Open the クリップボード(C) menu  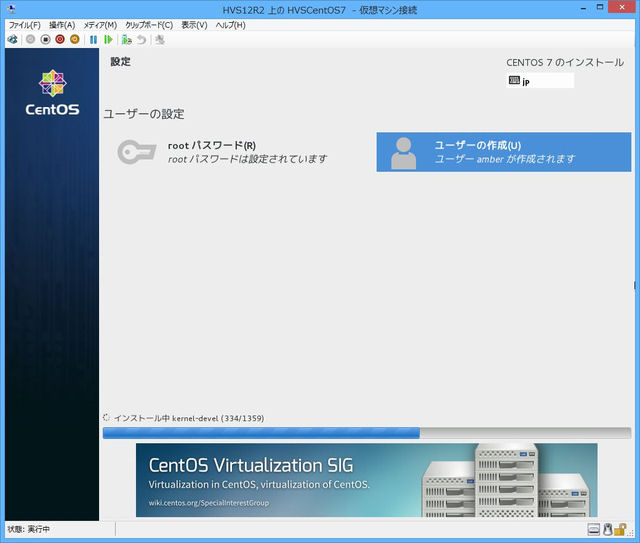pos(149,25)
